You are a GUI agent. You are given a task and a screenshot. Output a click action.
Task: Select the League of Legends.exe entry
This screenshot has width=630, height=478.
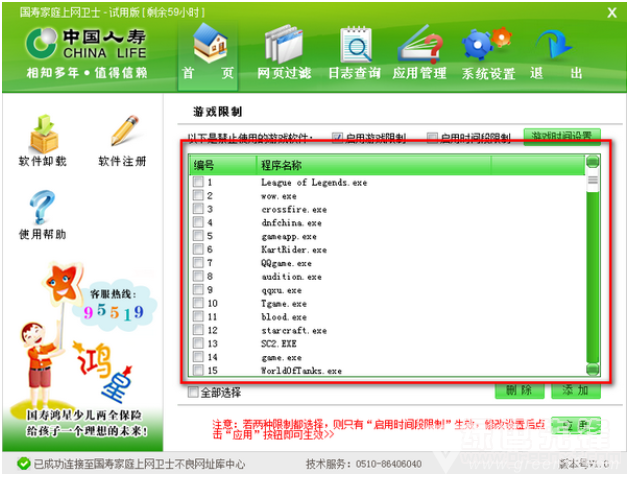point(314,182)
